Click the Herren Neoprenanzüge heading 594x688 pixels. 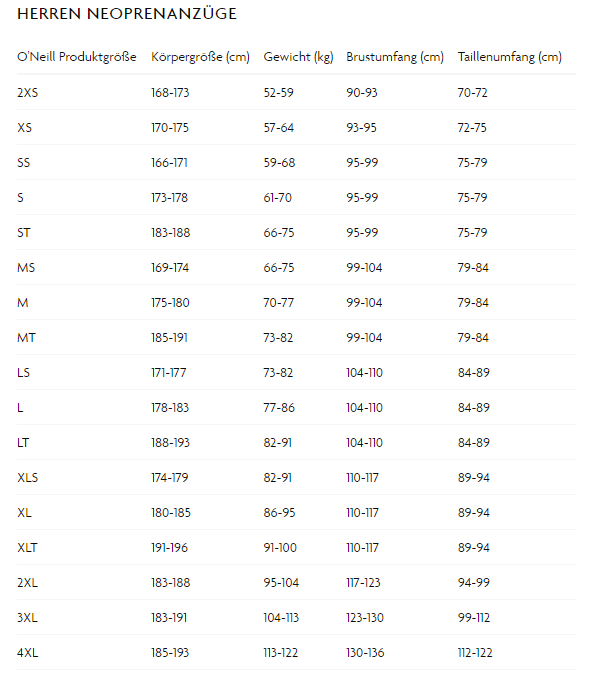click(127, 14)
